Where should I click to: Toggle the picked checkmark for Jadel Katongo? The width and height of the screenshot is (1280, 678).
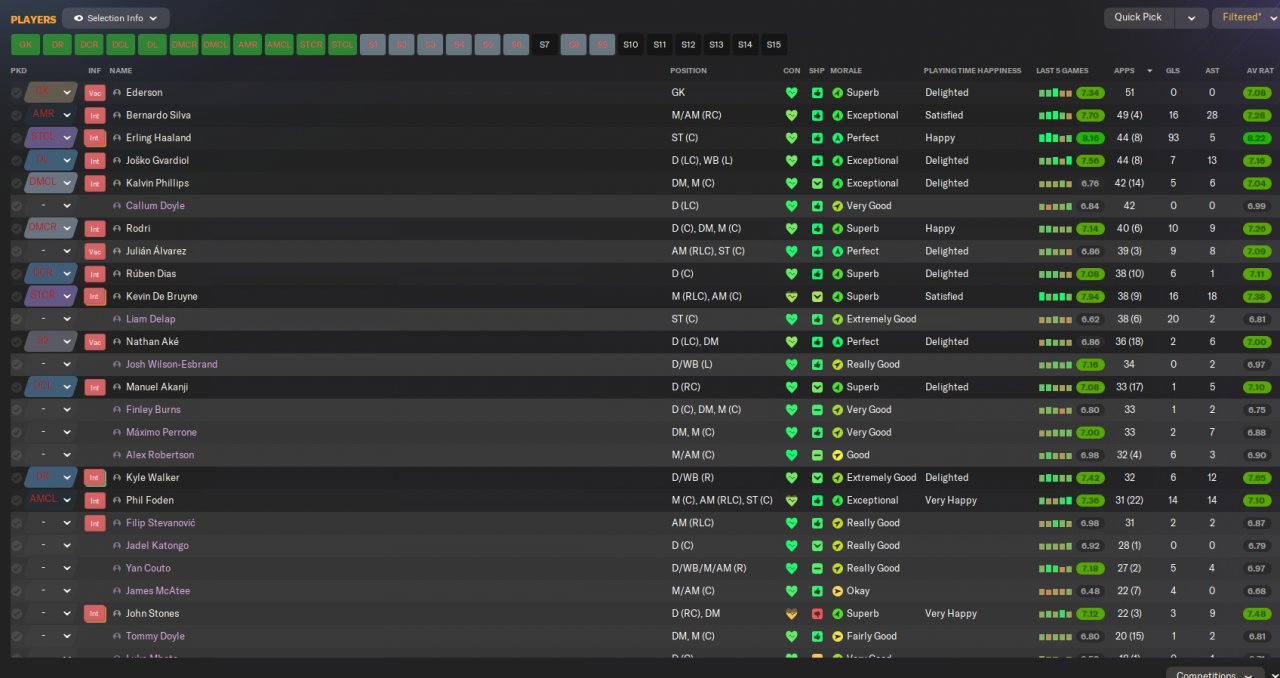click(16, 545)
